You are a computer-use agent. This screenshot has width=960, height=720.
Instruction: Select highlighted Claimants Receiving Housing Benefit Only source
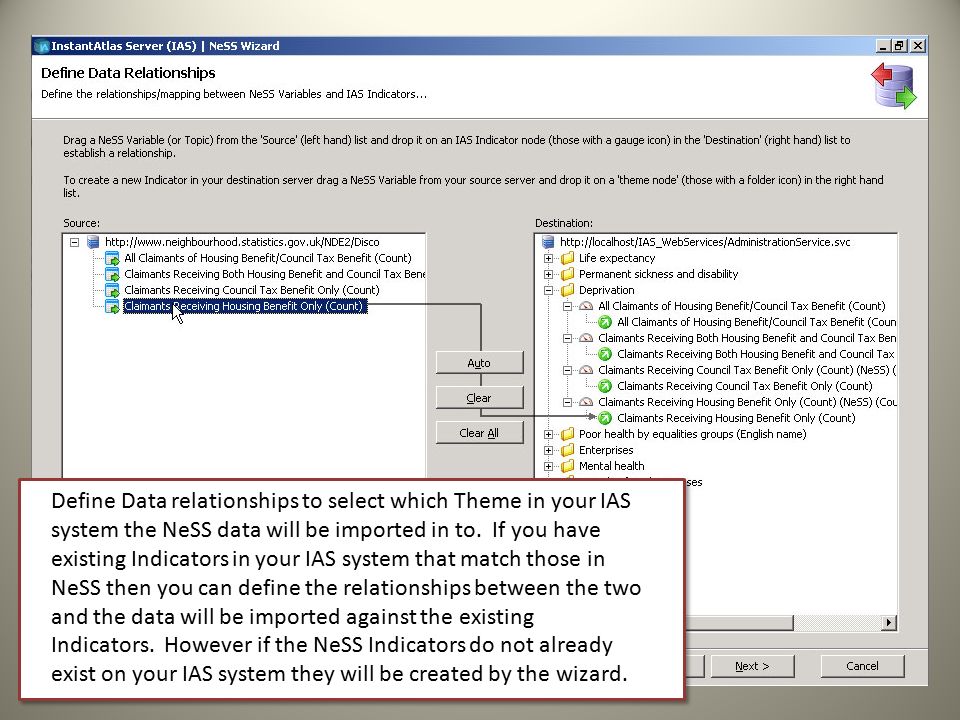pos(245,306)
